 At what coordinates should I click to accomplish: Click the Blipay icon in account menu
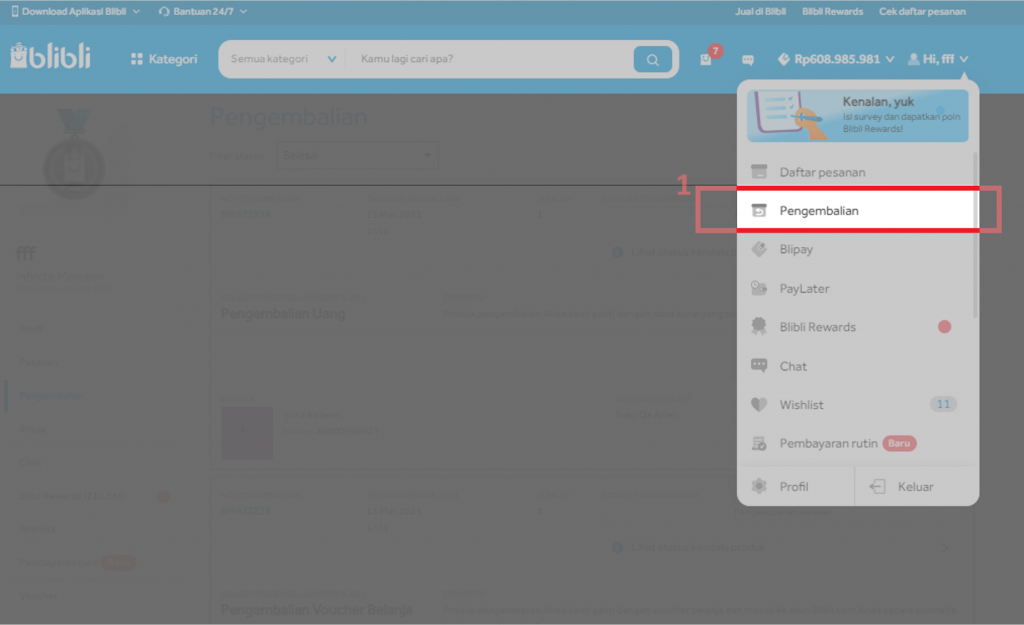click(x=759, y=249)
